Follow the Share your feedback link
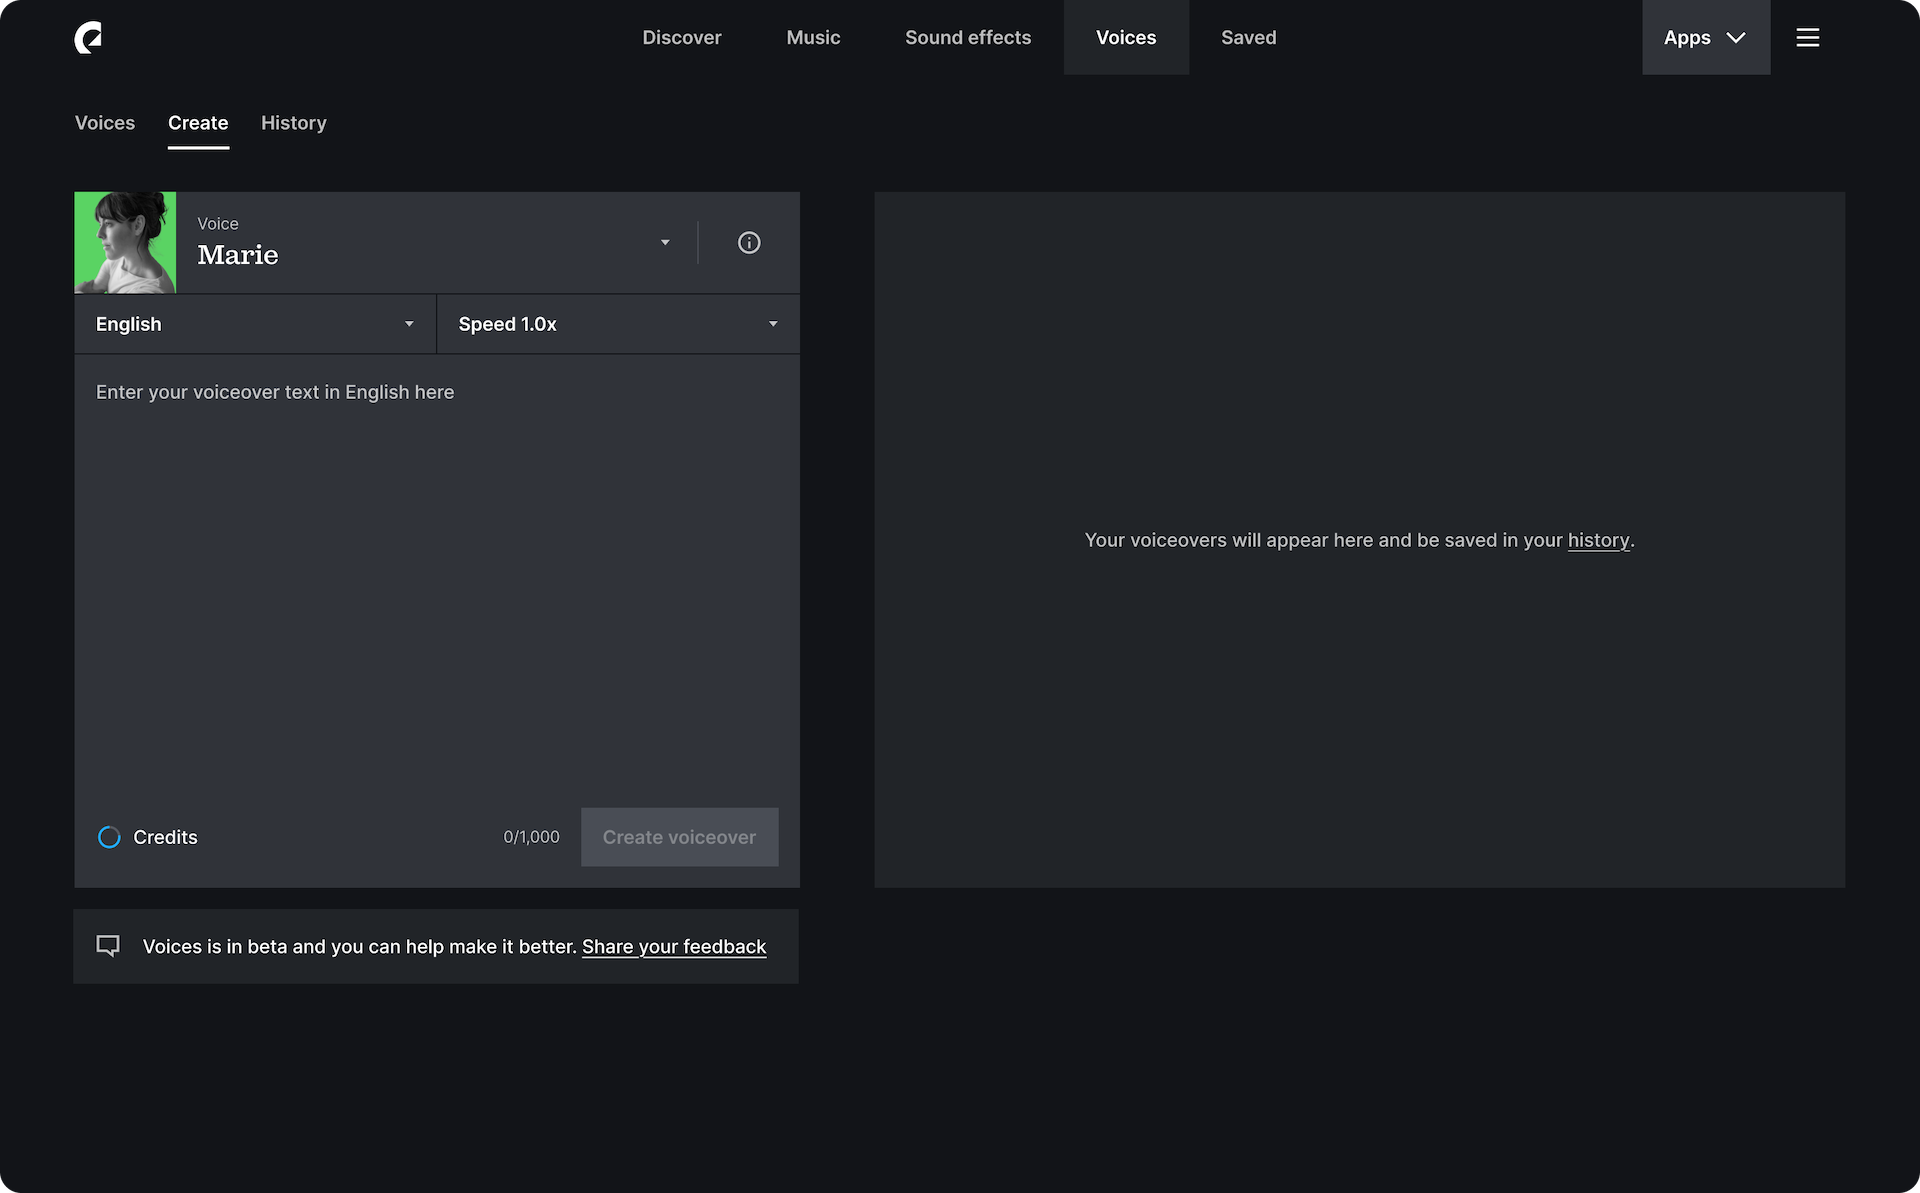The height and width of the screenshot is (1193, 1920). pos(674,946)
